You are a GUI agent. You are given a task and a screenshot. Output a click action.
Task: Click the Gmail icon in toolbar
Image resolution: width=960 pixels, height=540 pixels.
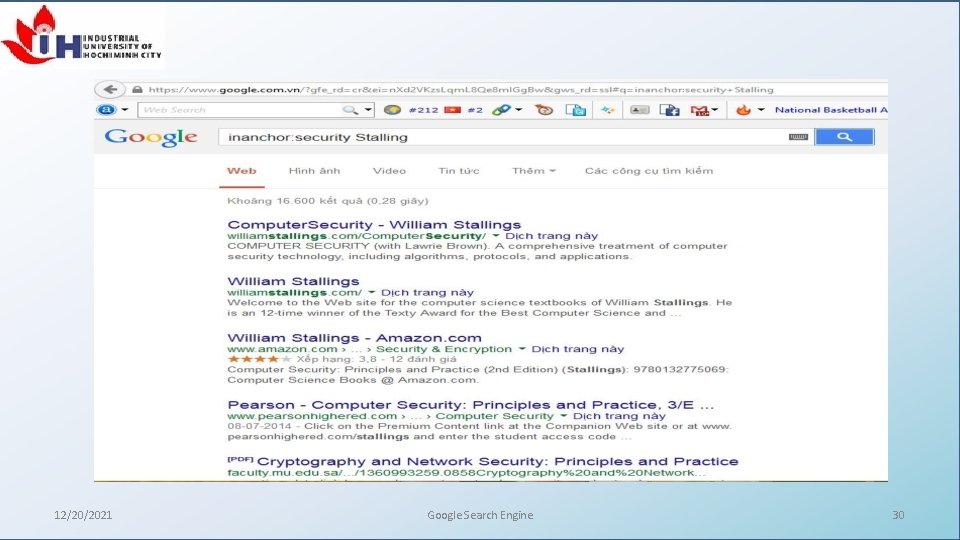pos(699,110)
